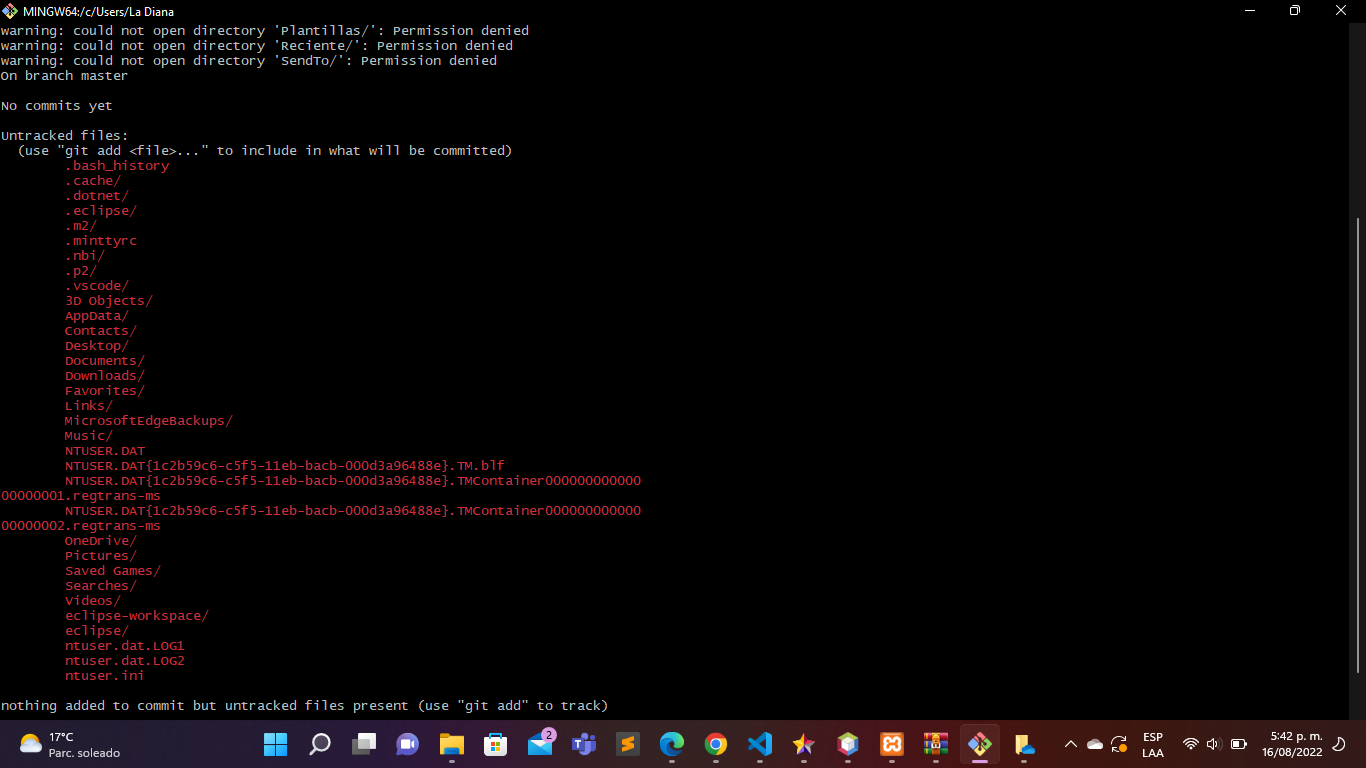
Task: Open Task View on the taskbar
Action: [364, 744]
